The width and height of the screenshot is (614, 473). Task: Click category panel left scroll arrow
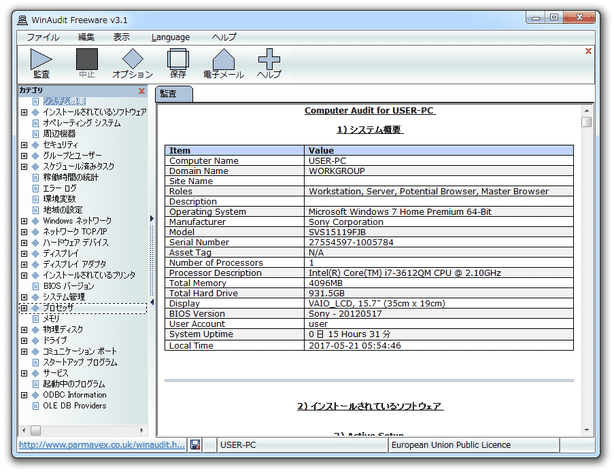pos(24,430)
